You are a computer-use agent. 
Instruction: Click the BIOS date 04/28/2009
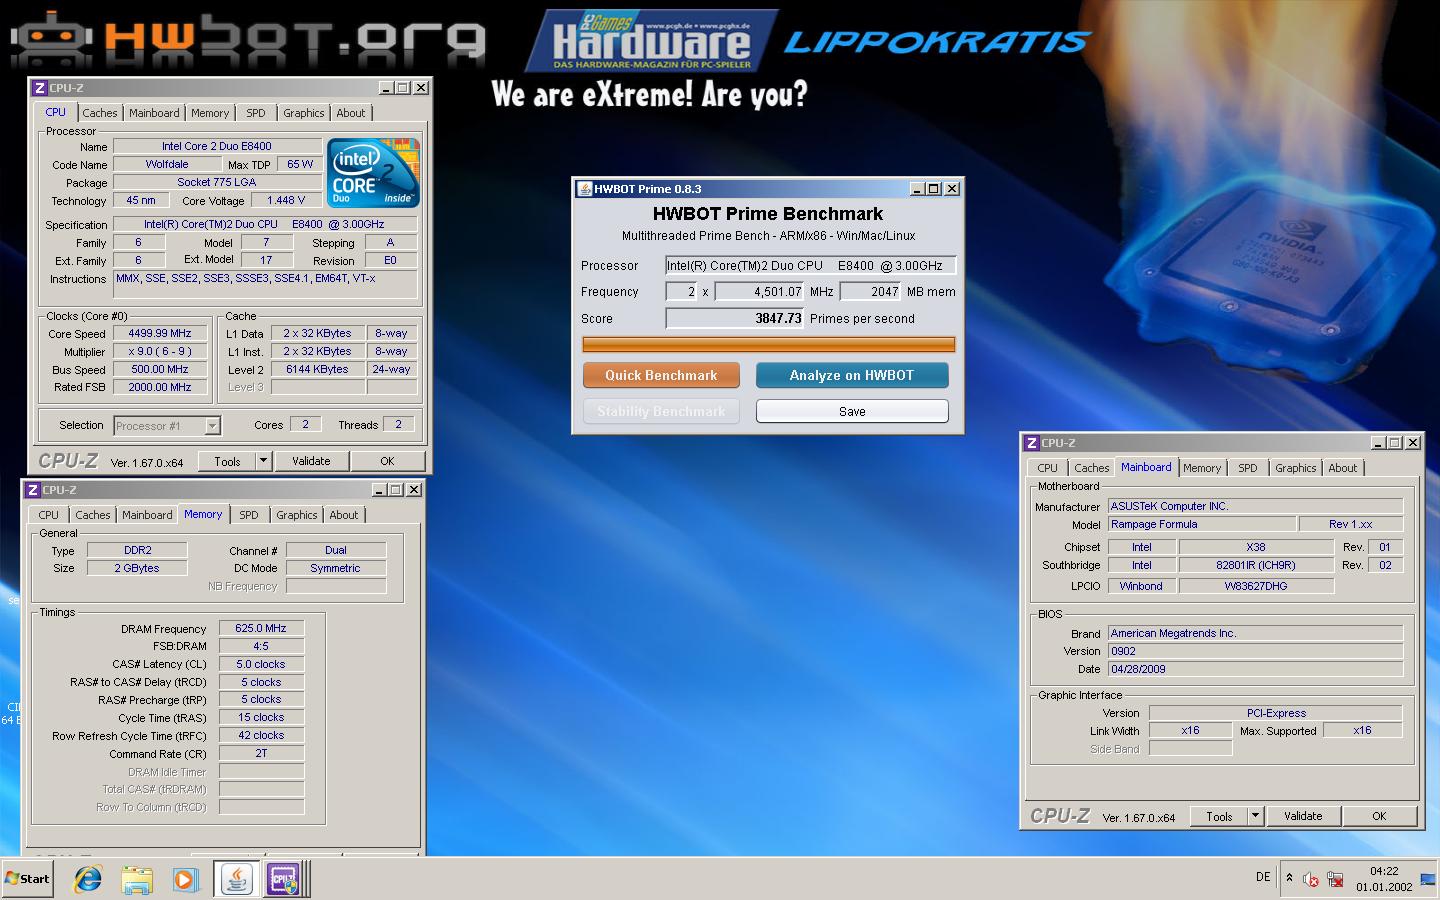click(1255, 669)
